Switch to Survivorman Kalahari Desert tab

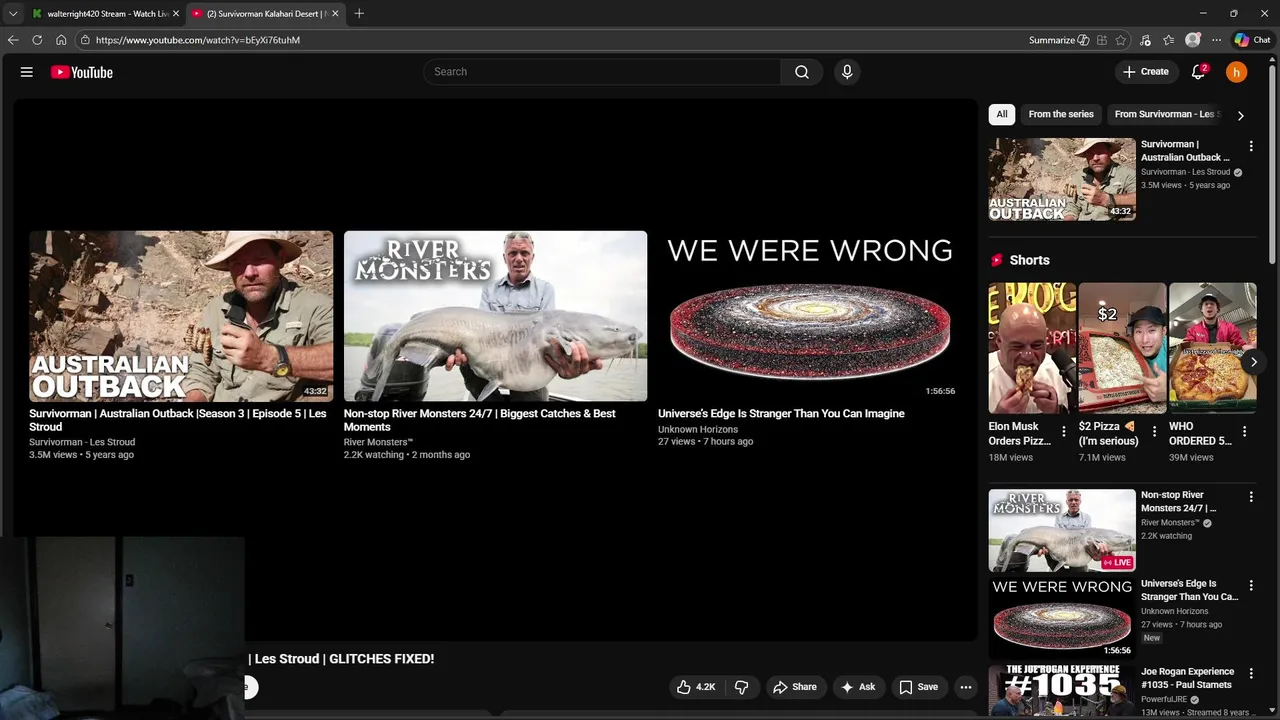pos(267,14)
